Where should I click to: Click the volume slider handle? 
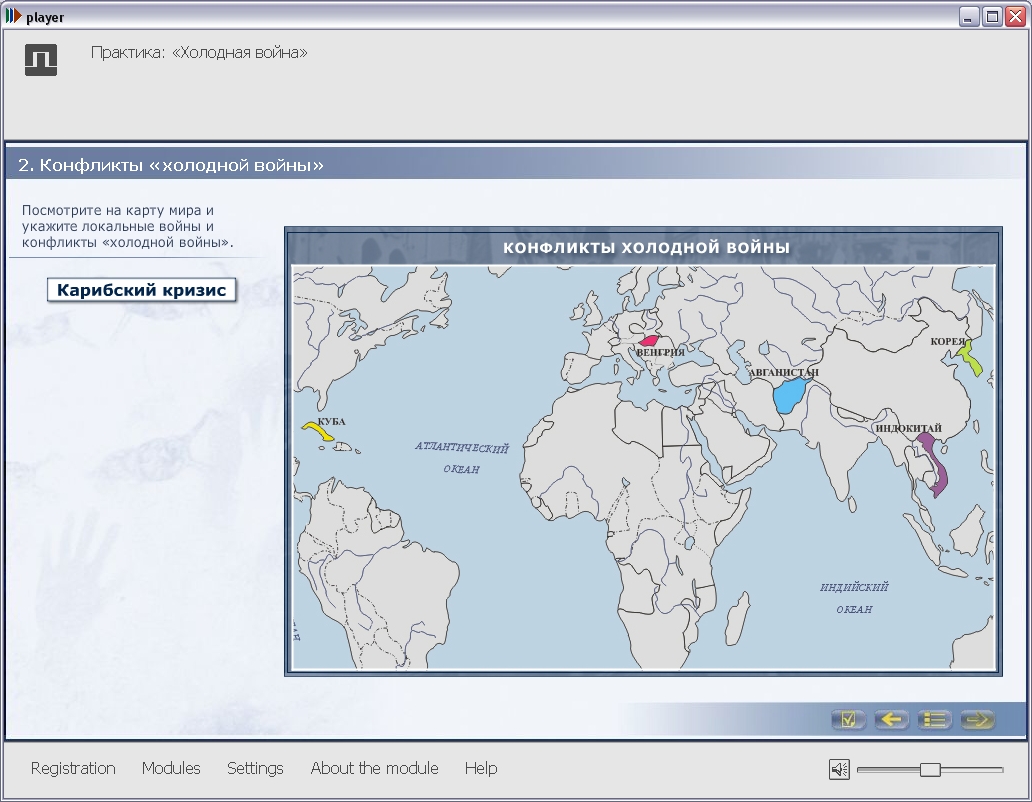pos(930,769)
